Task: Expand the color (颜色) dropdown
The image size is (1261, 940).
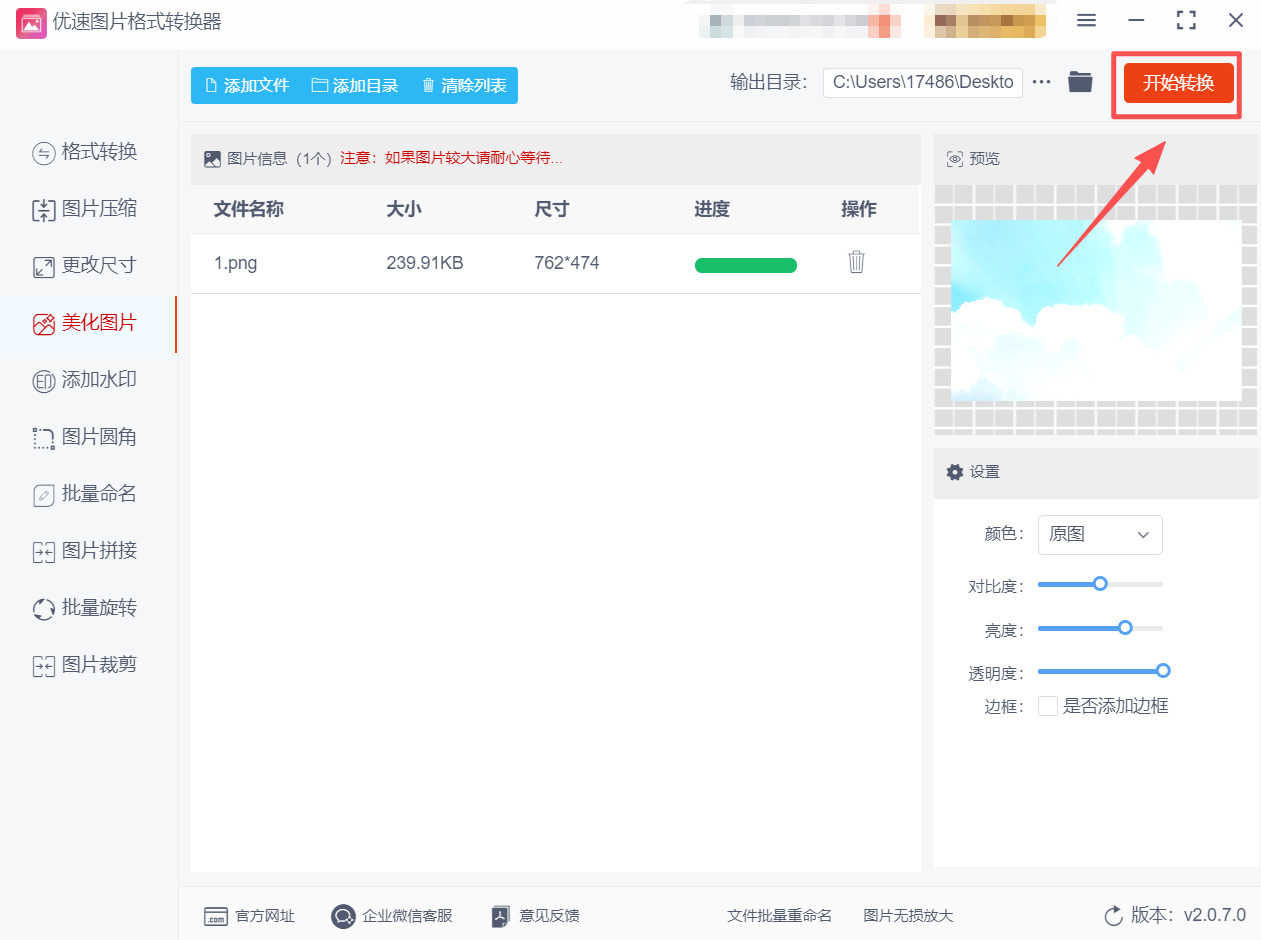Action: click(1100, 535)
